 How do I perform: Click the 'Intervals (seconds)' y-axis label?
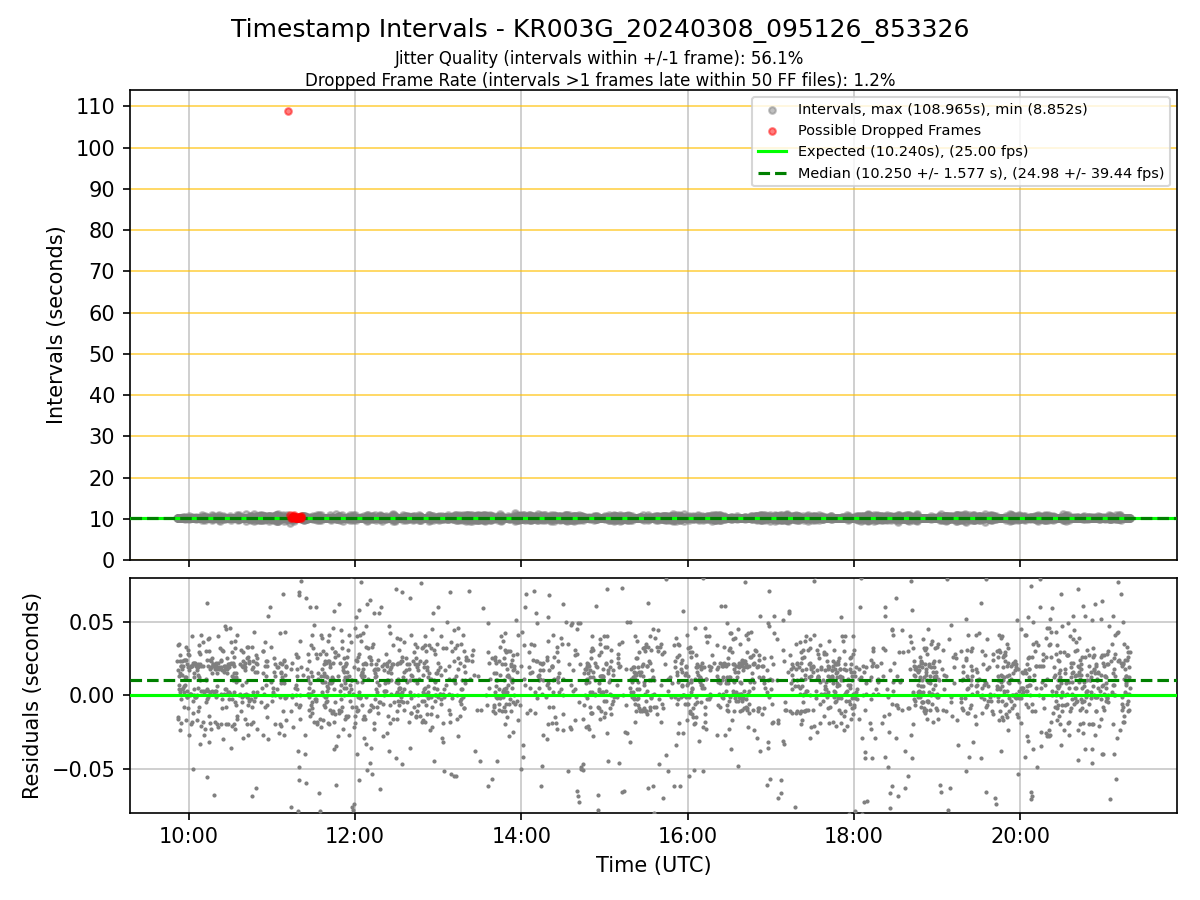(56, 325)
